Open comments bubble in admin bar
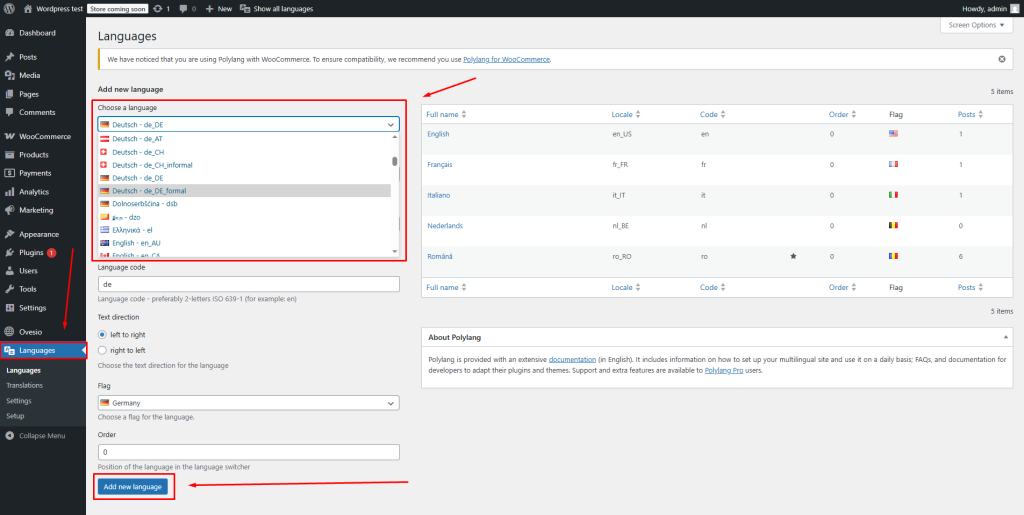Screen dimensions: 1024x515 pyautogui.click(x=187, y=9)
